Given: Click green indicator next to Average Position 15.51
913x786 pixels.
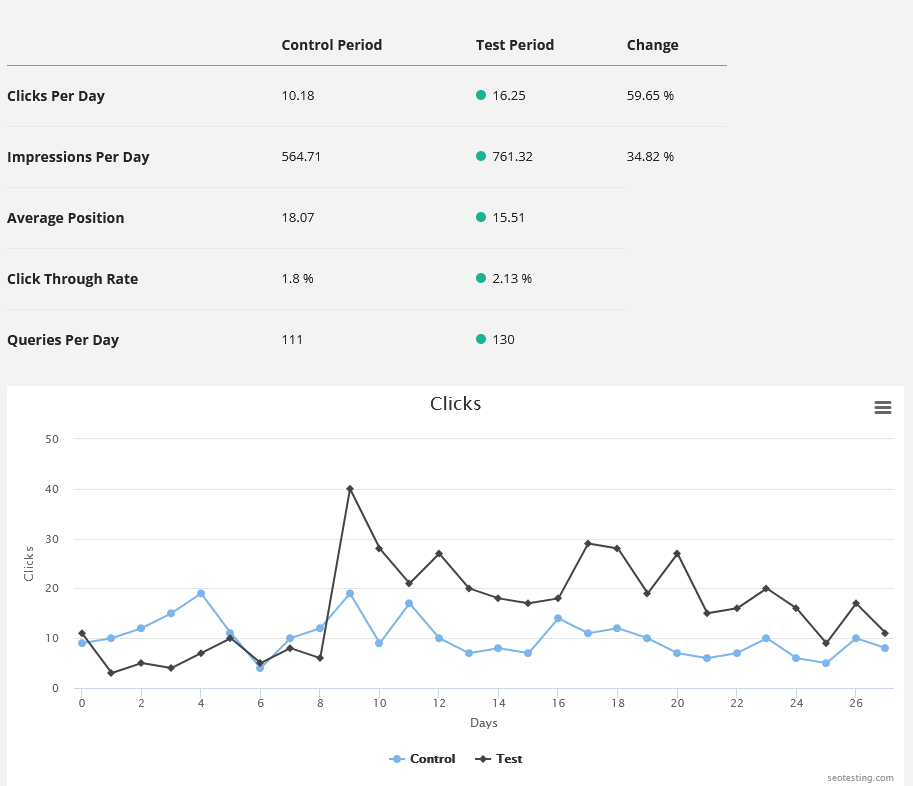Looking at the screenshot, I should [481, 217].
